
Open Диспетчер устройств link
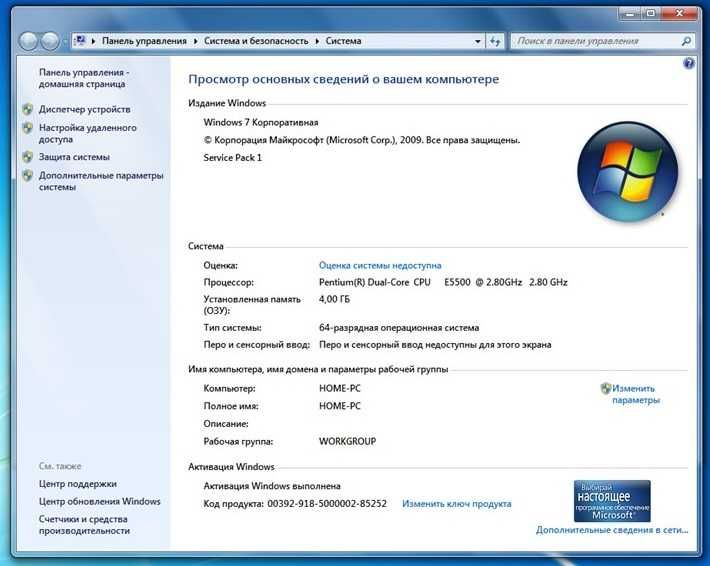tap(85, 109)
